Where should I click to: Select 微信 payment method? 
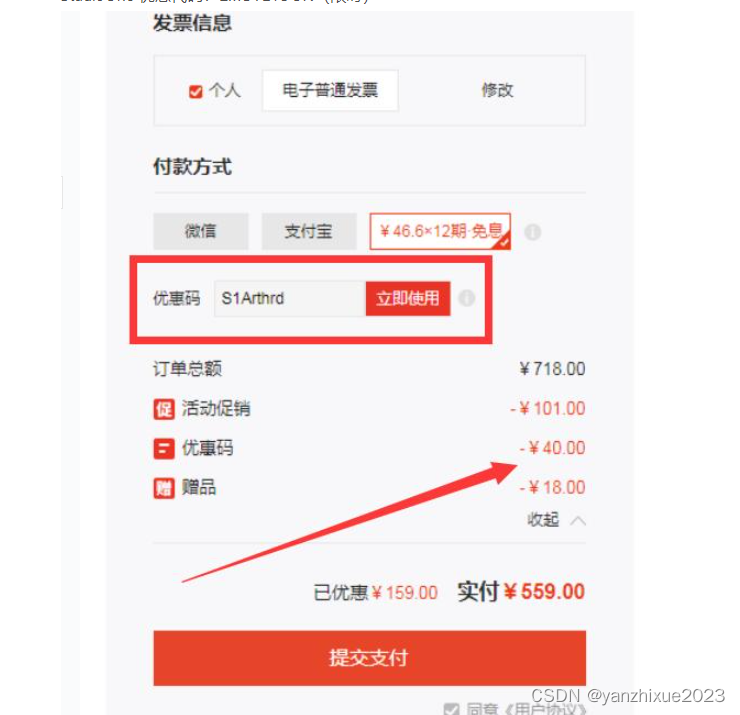[x=201, y=231]
